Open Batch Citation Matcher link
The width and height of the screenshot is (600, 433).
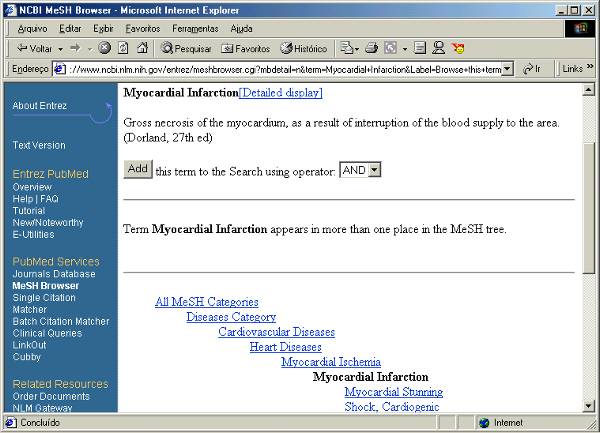tap(61, 321)
